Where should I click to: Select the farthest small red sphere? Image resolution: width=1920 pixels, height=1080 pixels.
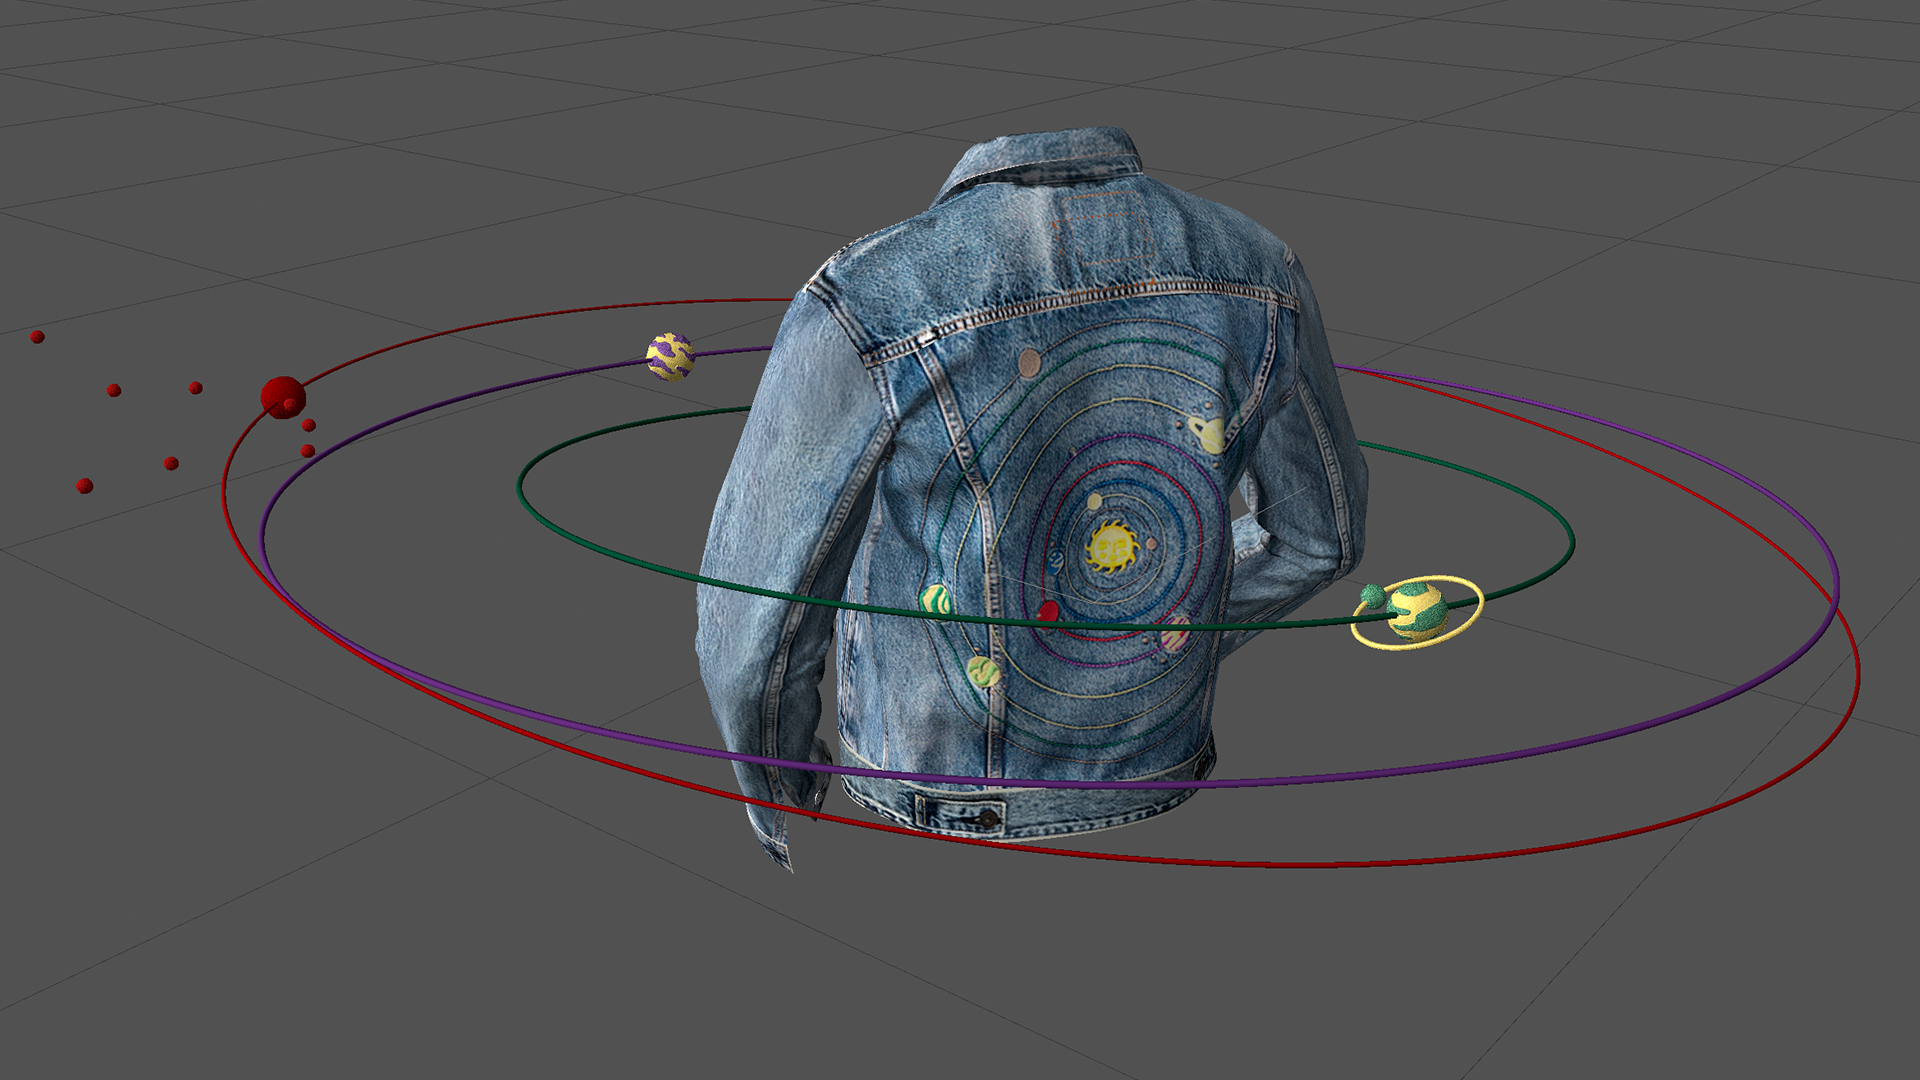pos(37,337)
